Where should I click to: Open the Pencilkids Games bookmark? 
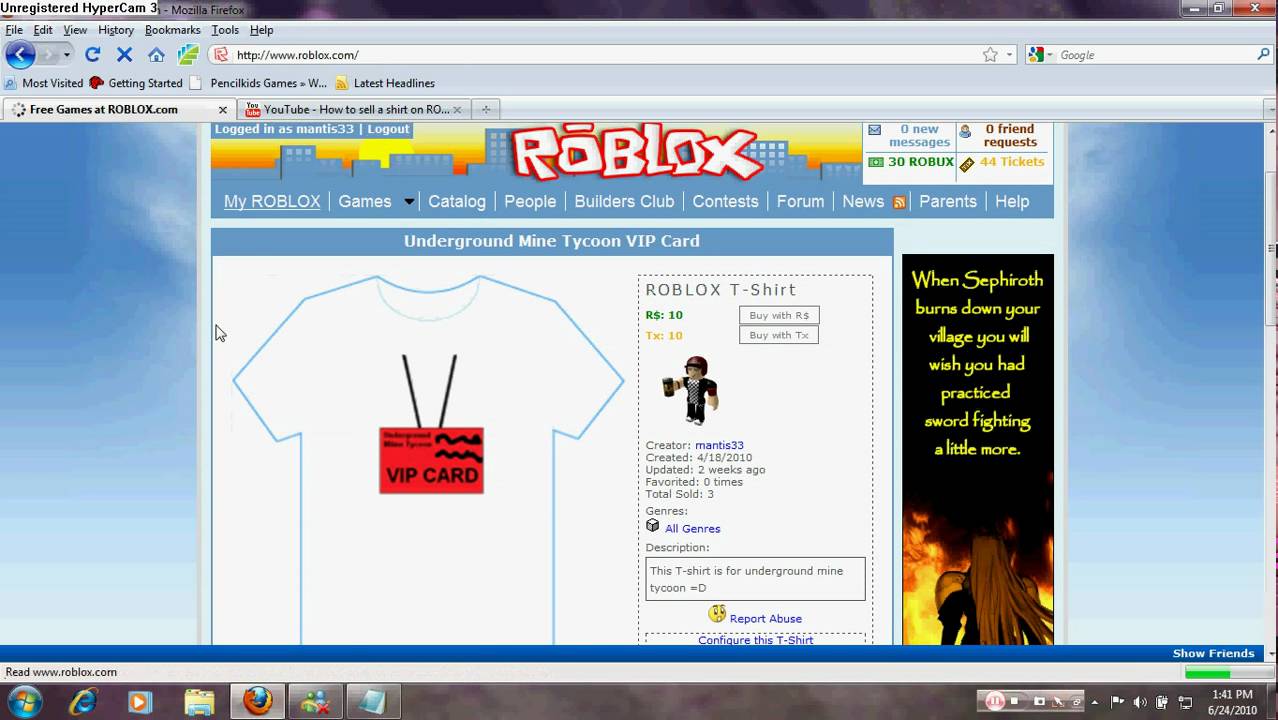[258, 83]
